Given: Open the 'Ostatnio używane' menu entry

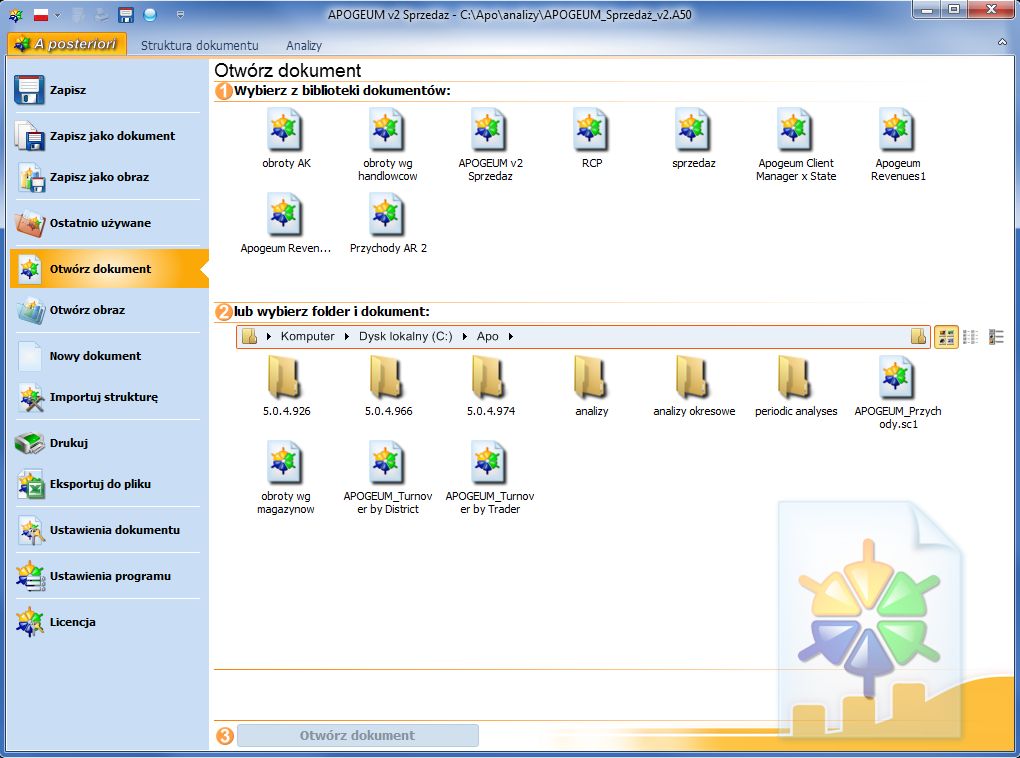Looking at the screenshot, I should pyautogui.click(x=108, y=223).
